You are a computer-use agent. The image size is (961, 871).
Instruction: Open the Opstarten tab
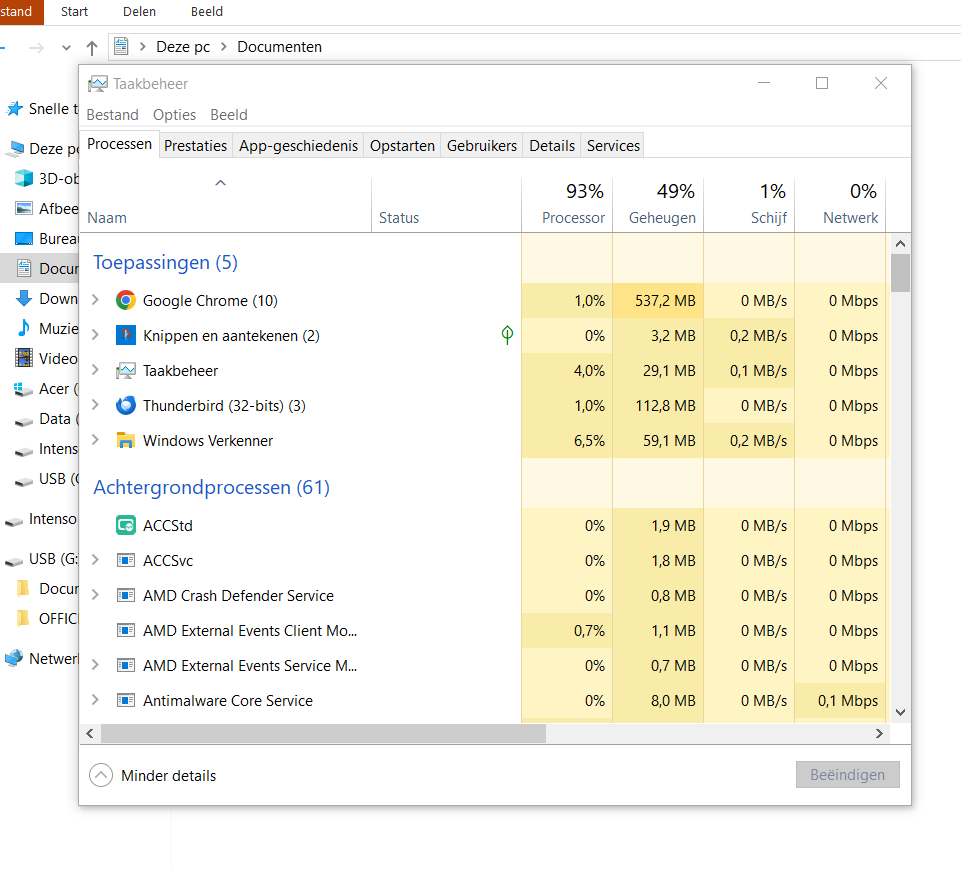(x=402, y=145)
